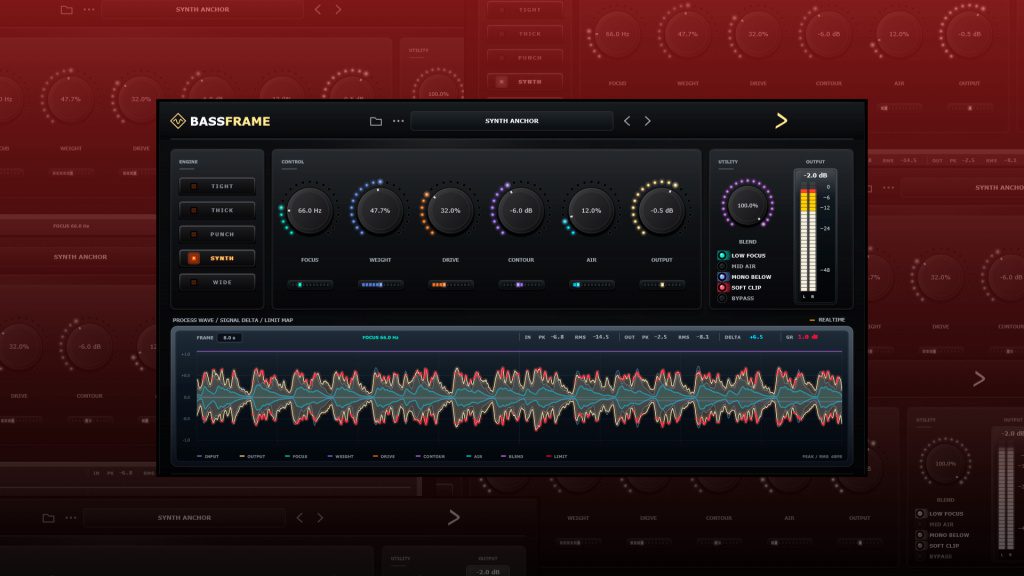
Task: Open the SYNTH ANCHOR preset name field
Action: click(x=511, y=121)
